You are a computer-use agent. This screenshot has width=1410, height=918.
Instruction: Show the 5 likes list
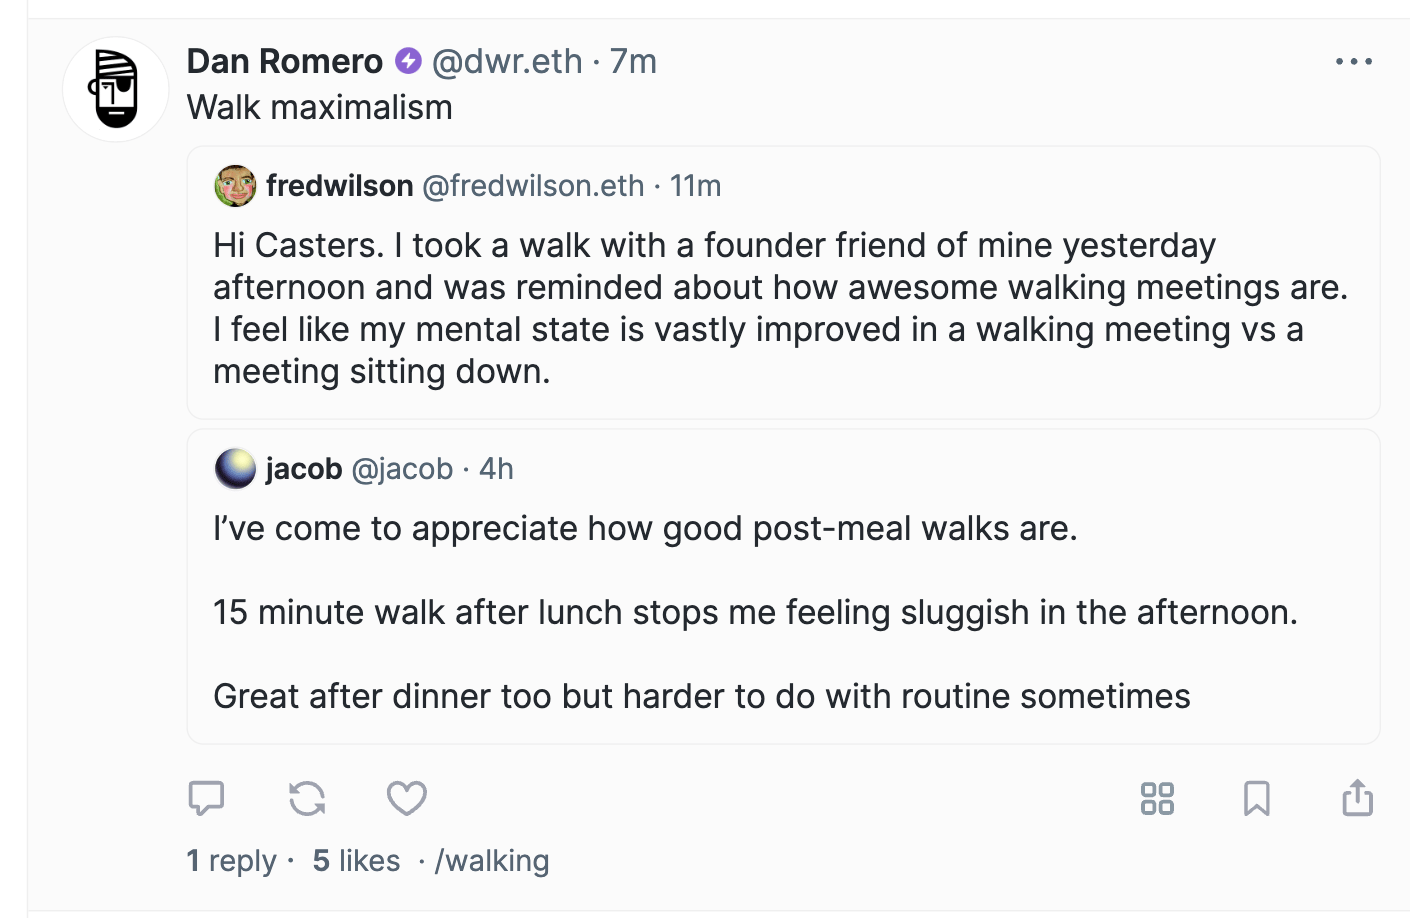[x=356, y=861]
